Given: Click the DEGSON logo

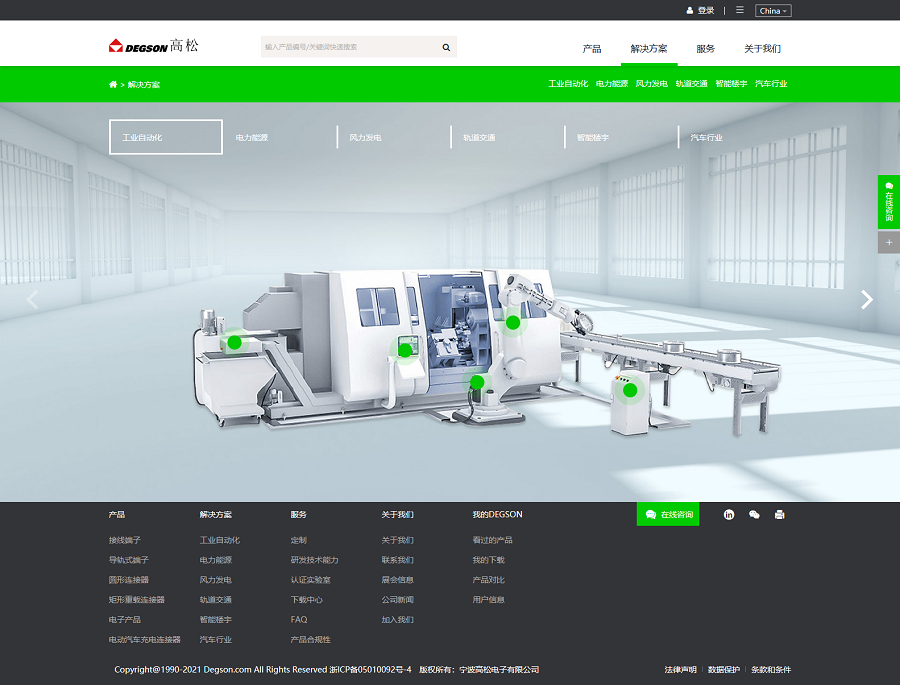Looking at the screenshot, I should pyautogui.click(x=153, y=46).
